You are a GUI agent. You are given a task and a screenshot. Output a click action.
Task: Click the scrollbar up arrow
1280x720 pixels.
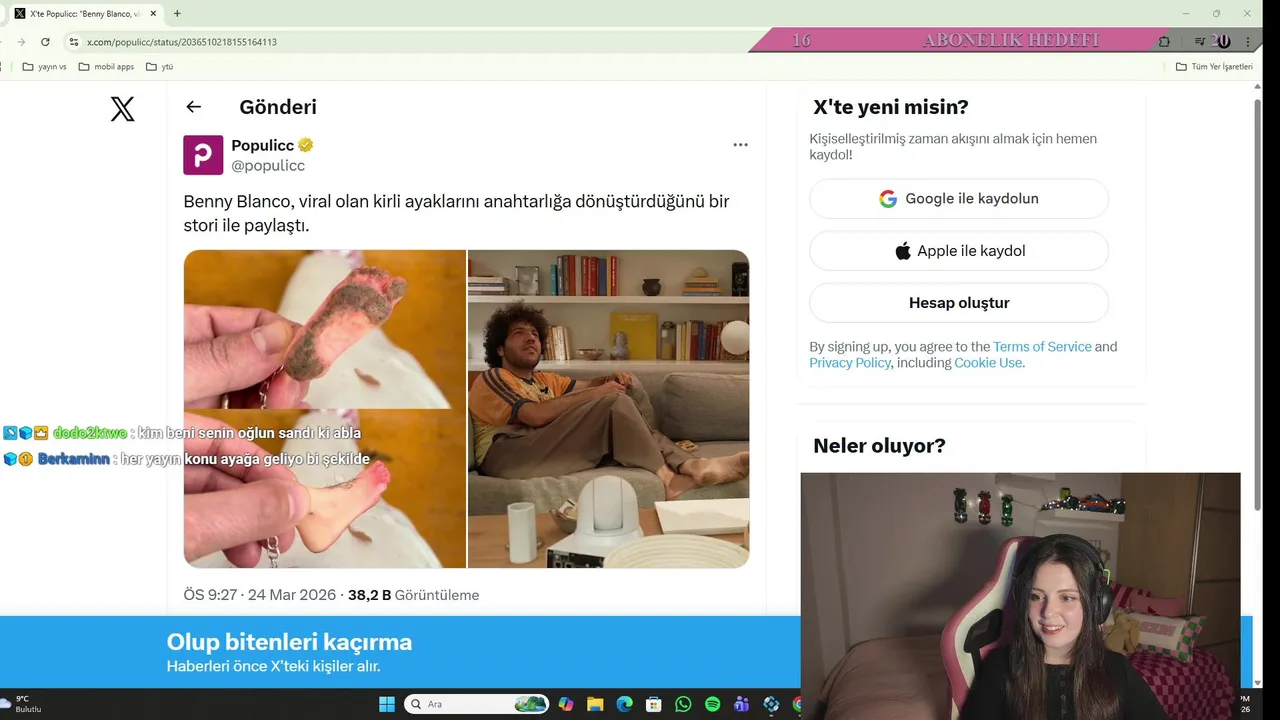coord(1258,88)
